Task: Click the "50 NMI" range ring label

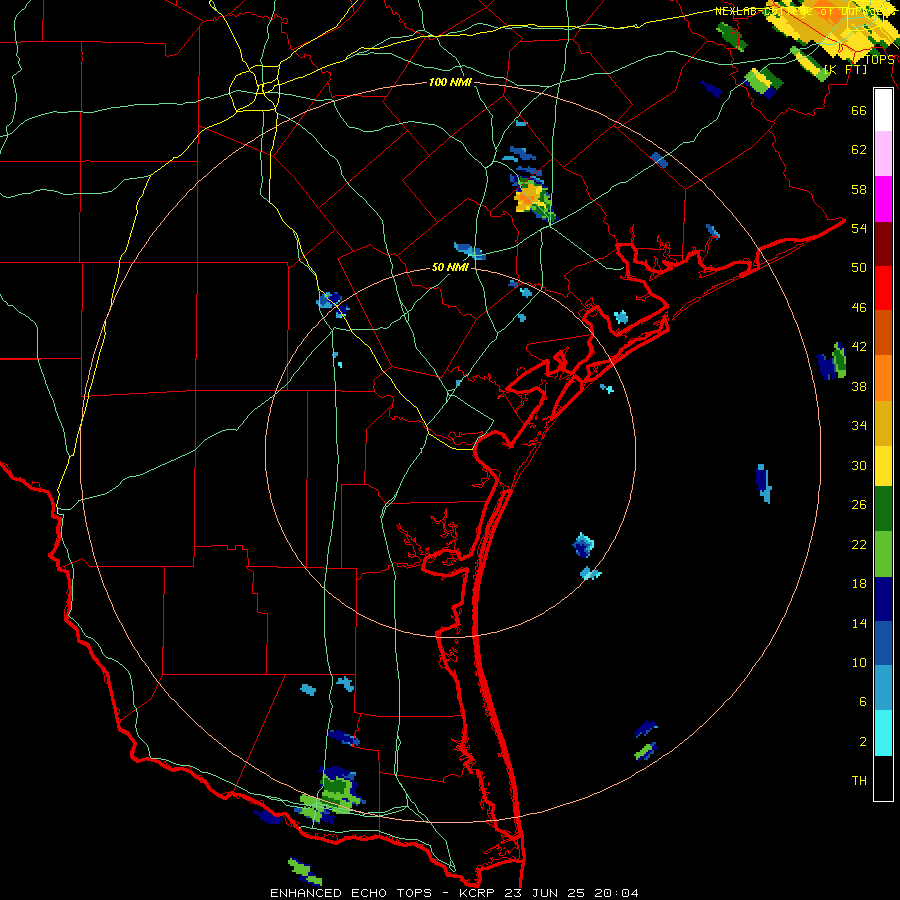Action: pyautogui.click(x=450, y=267)
